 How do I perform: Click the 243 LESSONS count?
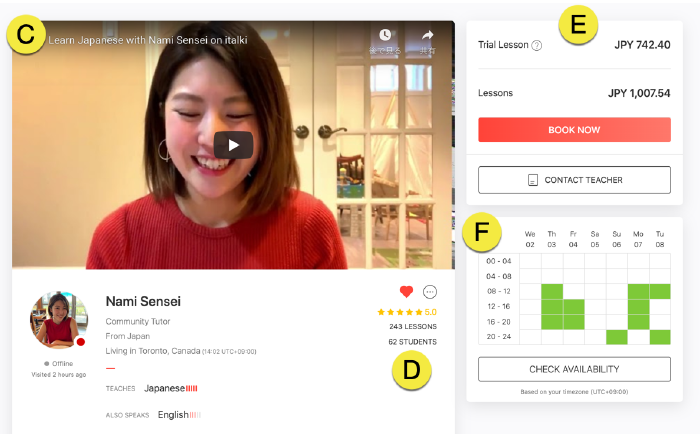point(413,326)
